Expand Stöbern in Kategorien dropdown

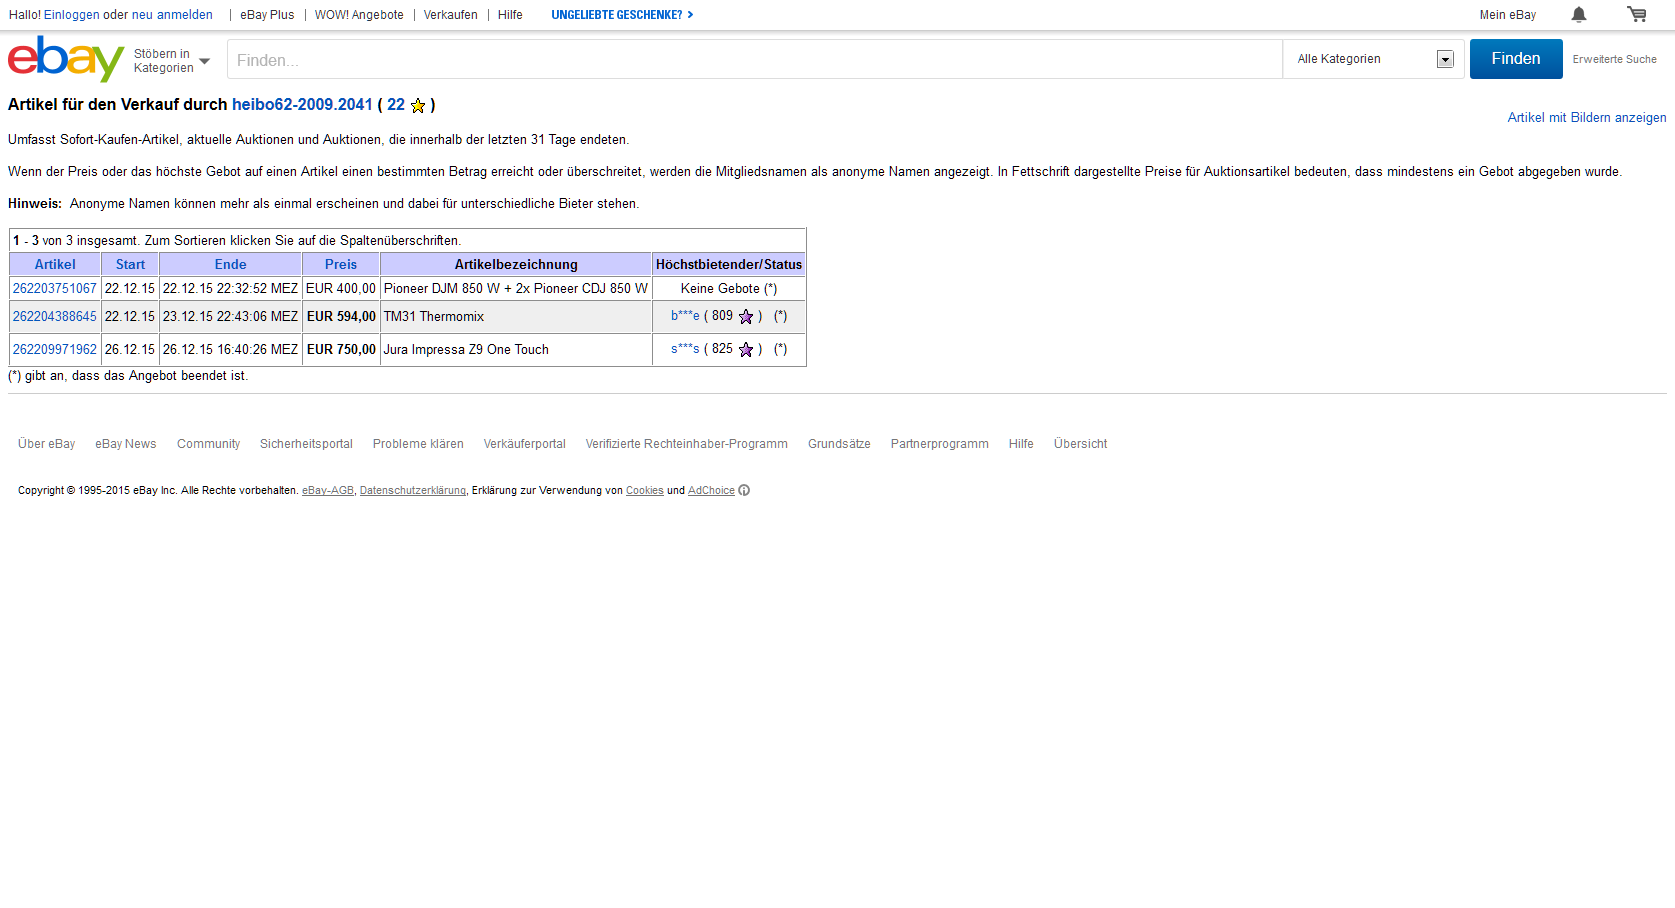[x=172, y=61]
